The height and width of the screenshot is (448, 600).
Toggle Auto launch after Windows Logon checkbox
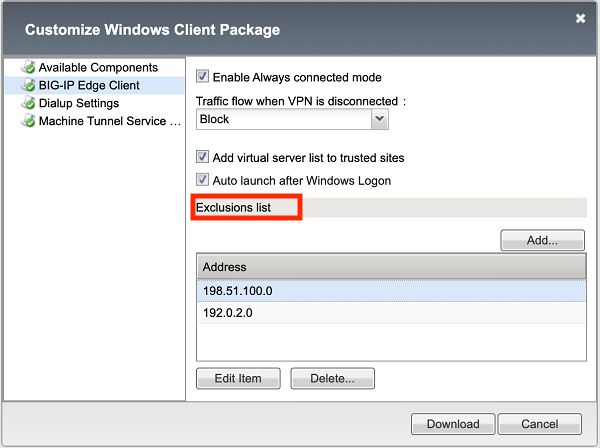point(202,179)
